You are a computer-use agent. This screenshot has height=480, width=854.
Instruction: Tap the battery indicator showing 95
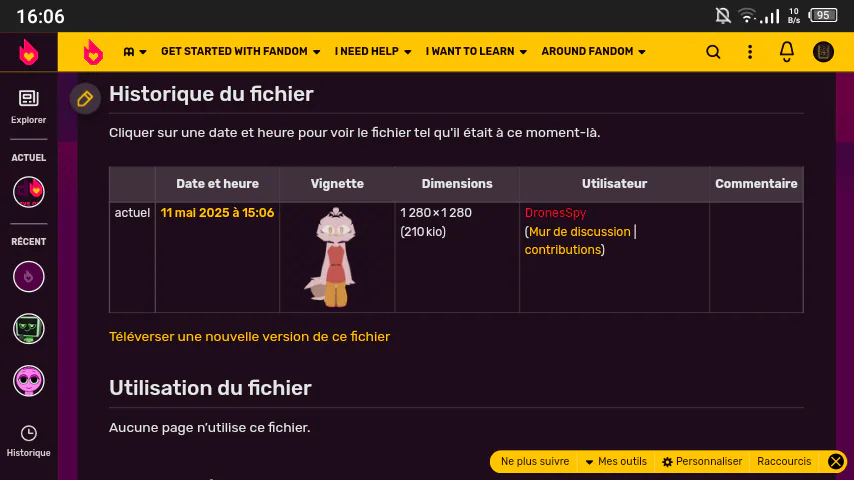pyautogui.click(x=823, y=15)
